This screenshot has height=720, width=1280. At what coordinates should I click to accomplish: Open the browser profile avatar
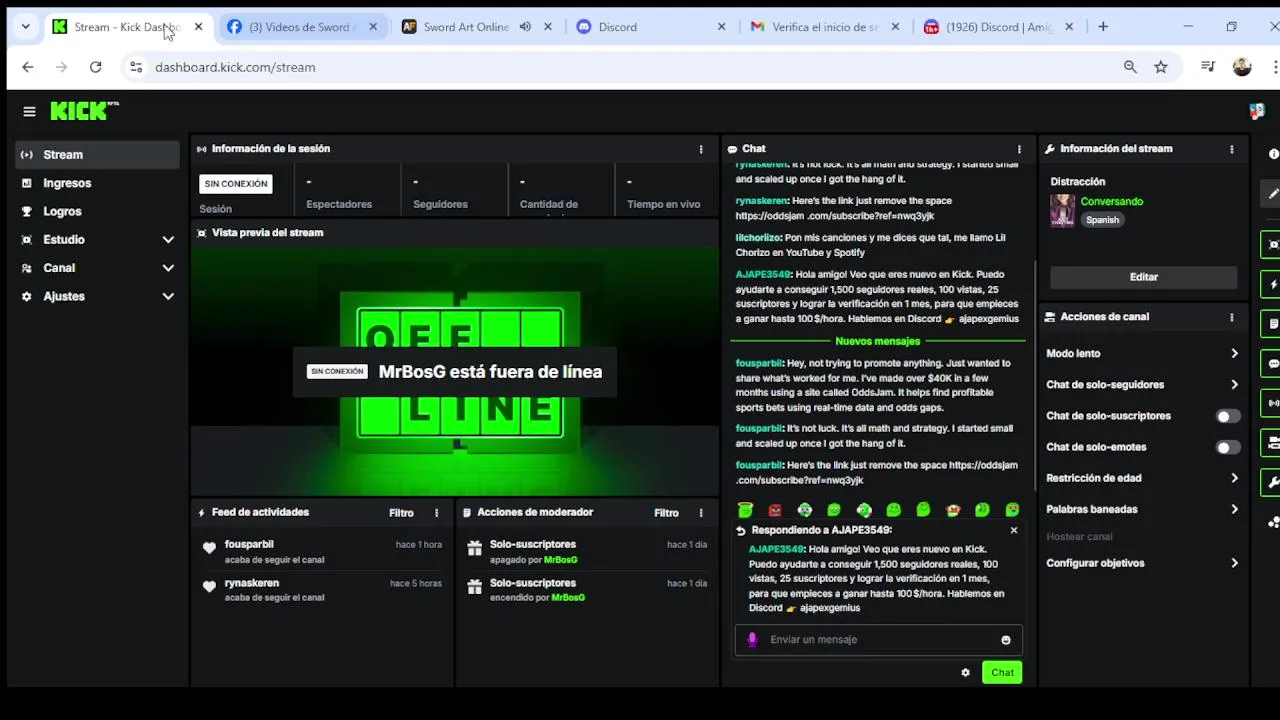pos(1242,67)
